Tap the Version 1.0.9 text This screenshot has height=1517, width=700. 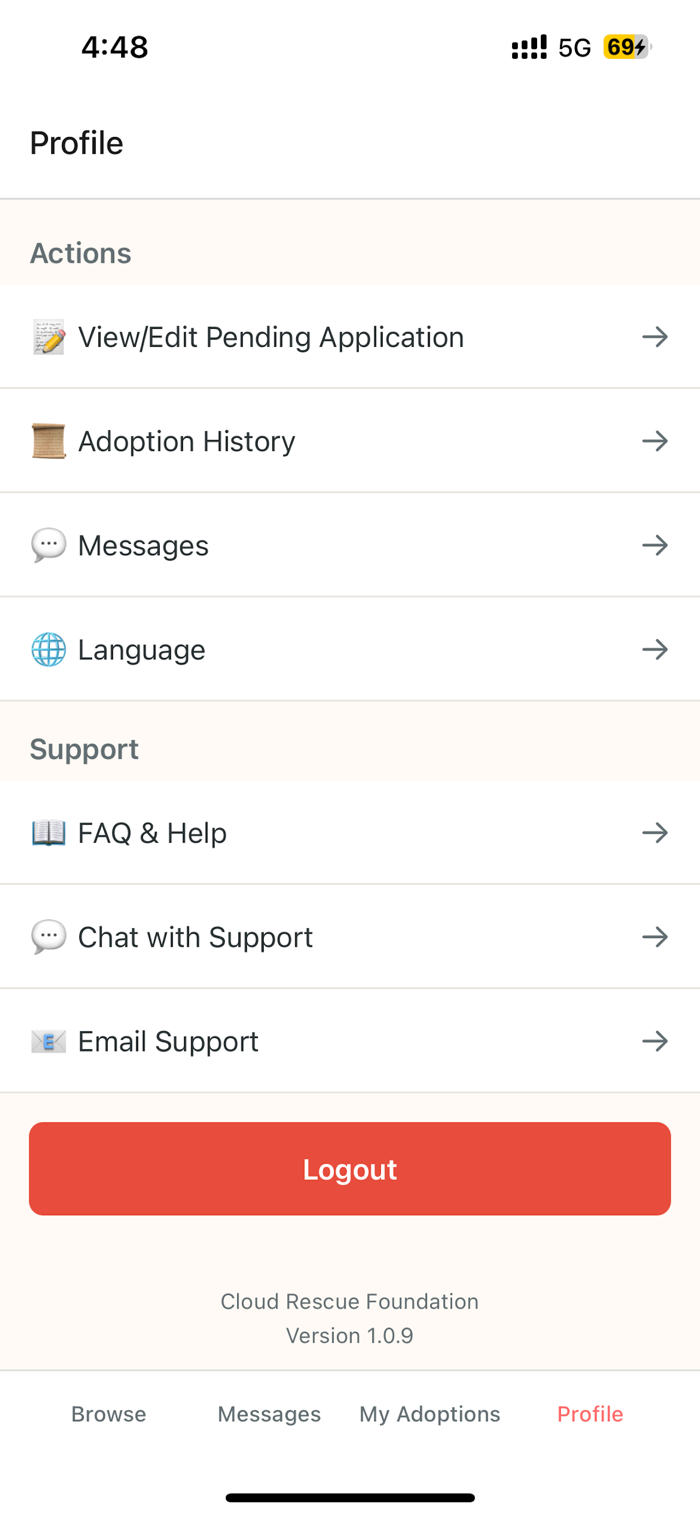[349, 1336]
